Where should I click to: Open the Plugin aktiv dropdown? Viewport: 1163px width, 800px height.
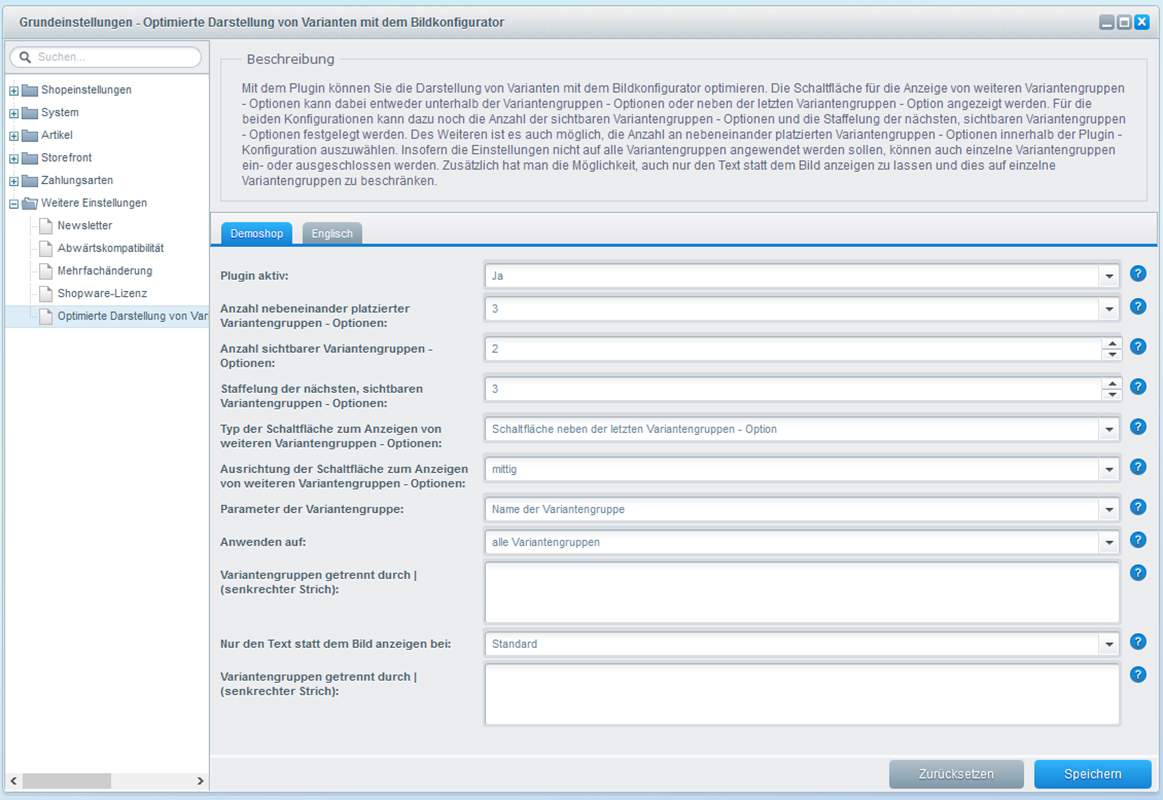click(1109, 276)
